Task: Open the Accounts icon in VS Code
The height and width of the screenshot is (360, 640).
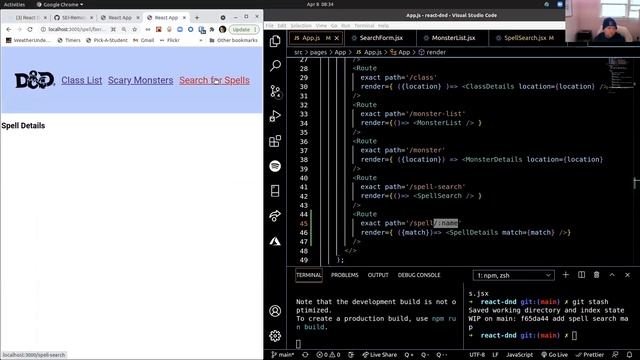Action: 275,311
